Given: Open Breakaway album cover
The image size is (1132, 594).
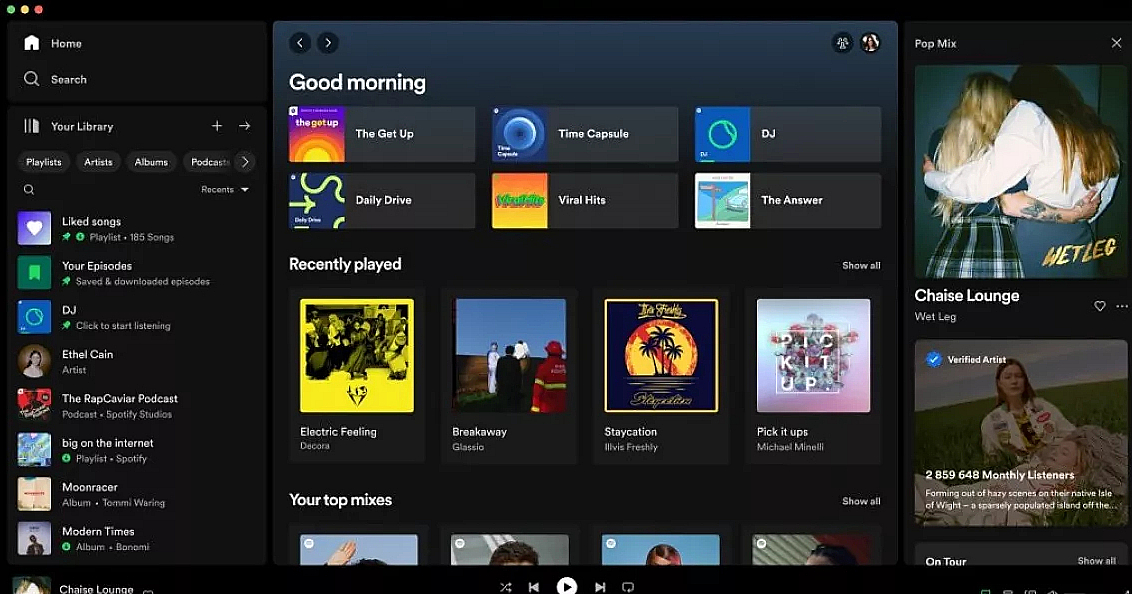Looking at the screenshot, I should 509,356.
